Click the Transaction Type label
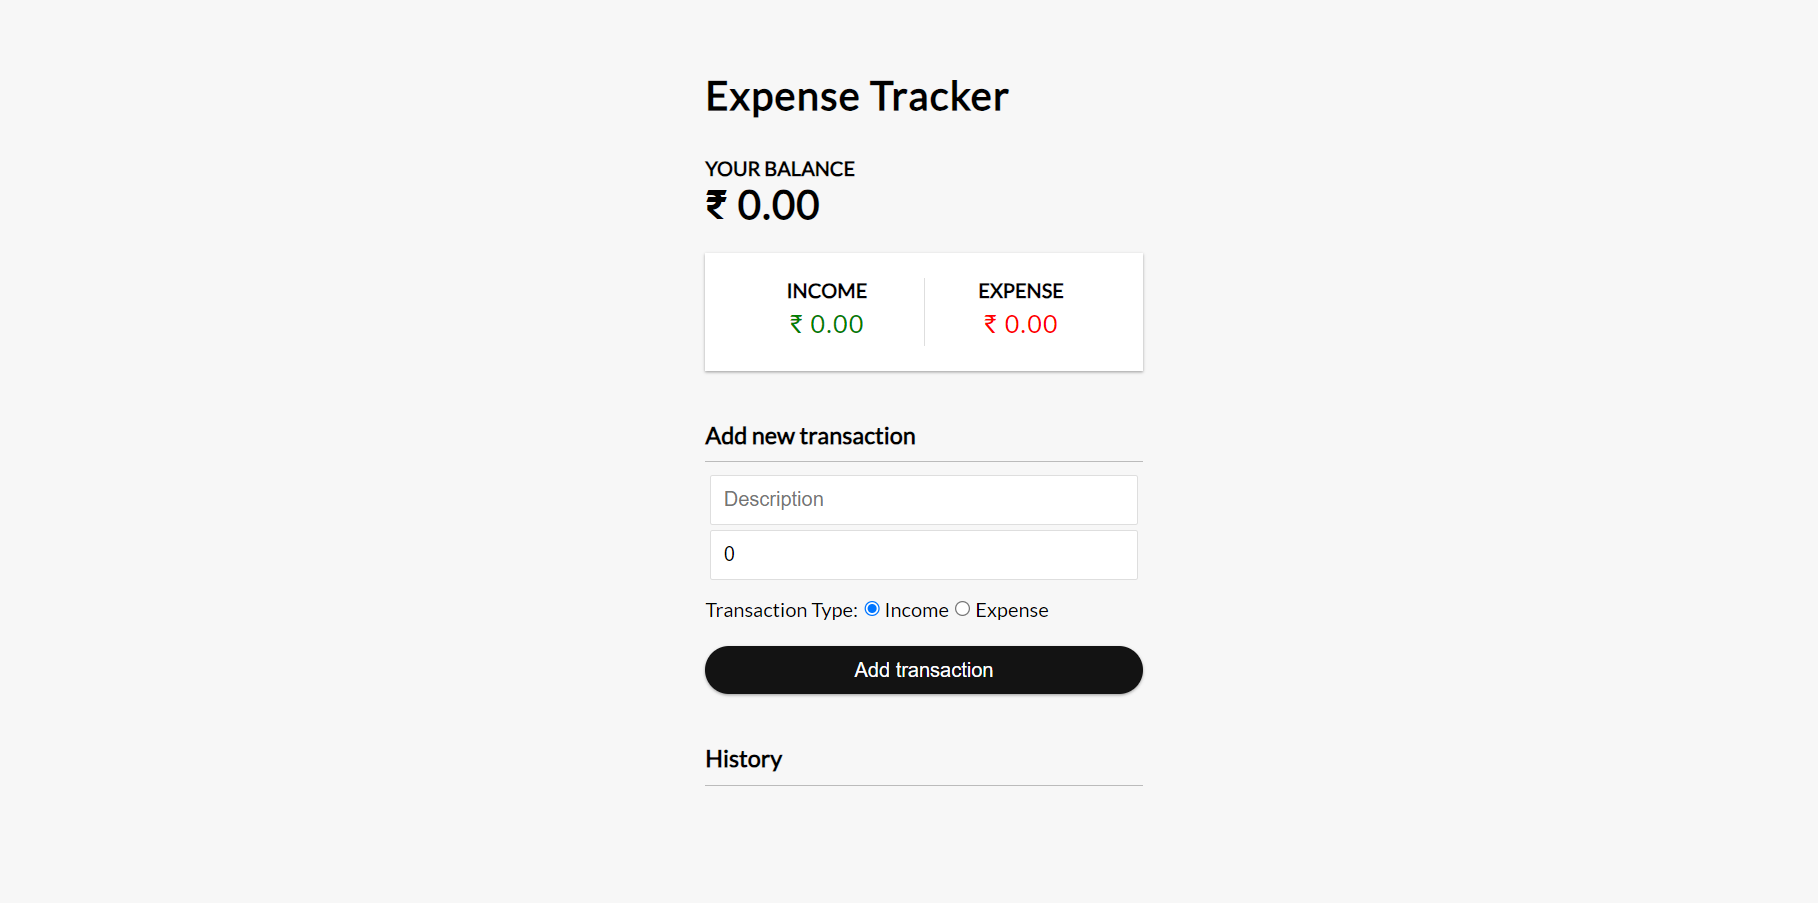The image size is (1818, 903). click(781, 609)
